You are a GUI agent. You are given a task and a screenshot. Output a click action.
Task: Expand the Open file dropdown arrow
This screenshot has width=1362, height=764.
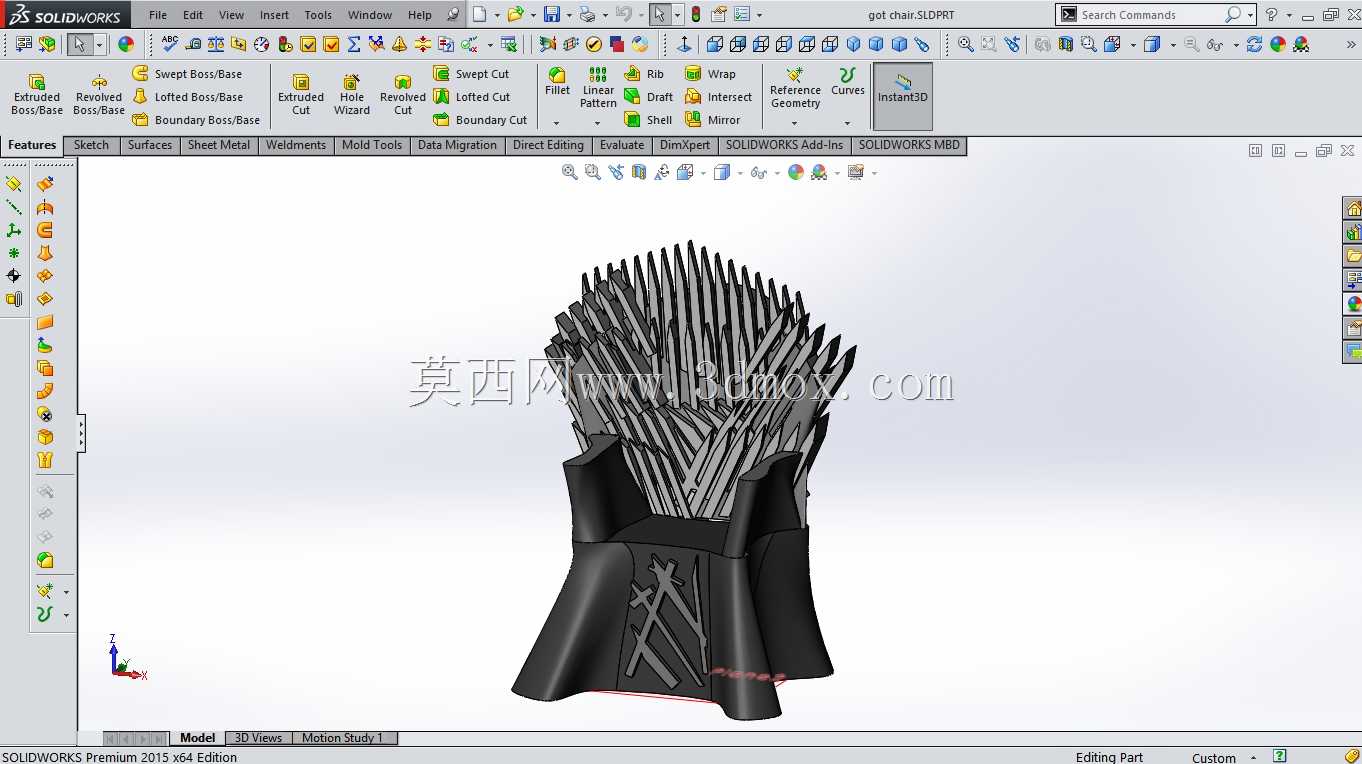point(532,15)
